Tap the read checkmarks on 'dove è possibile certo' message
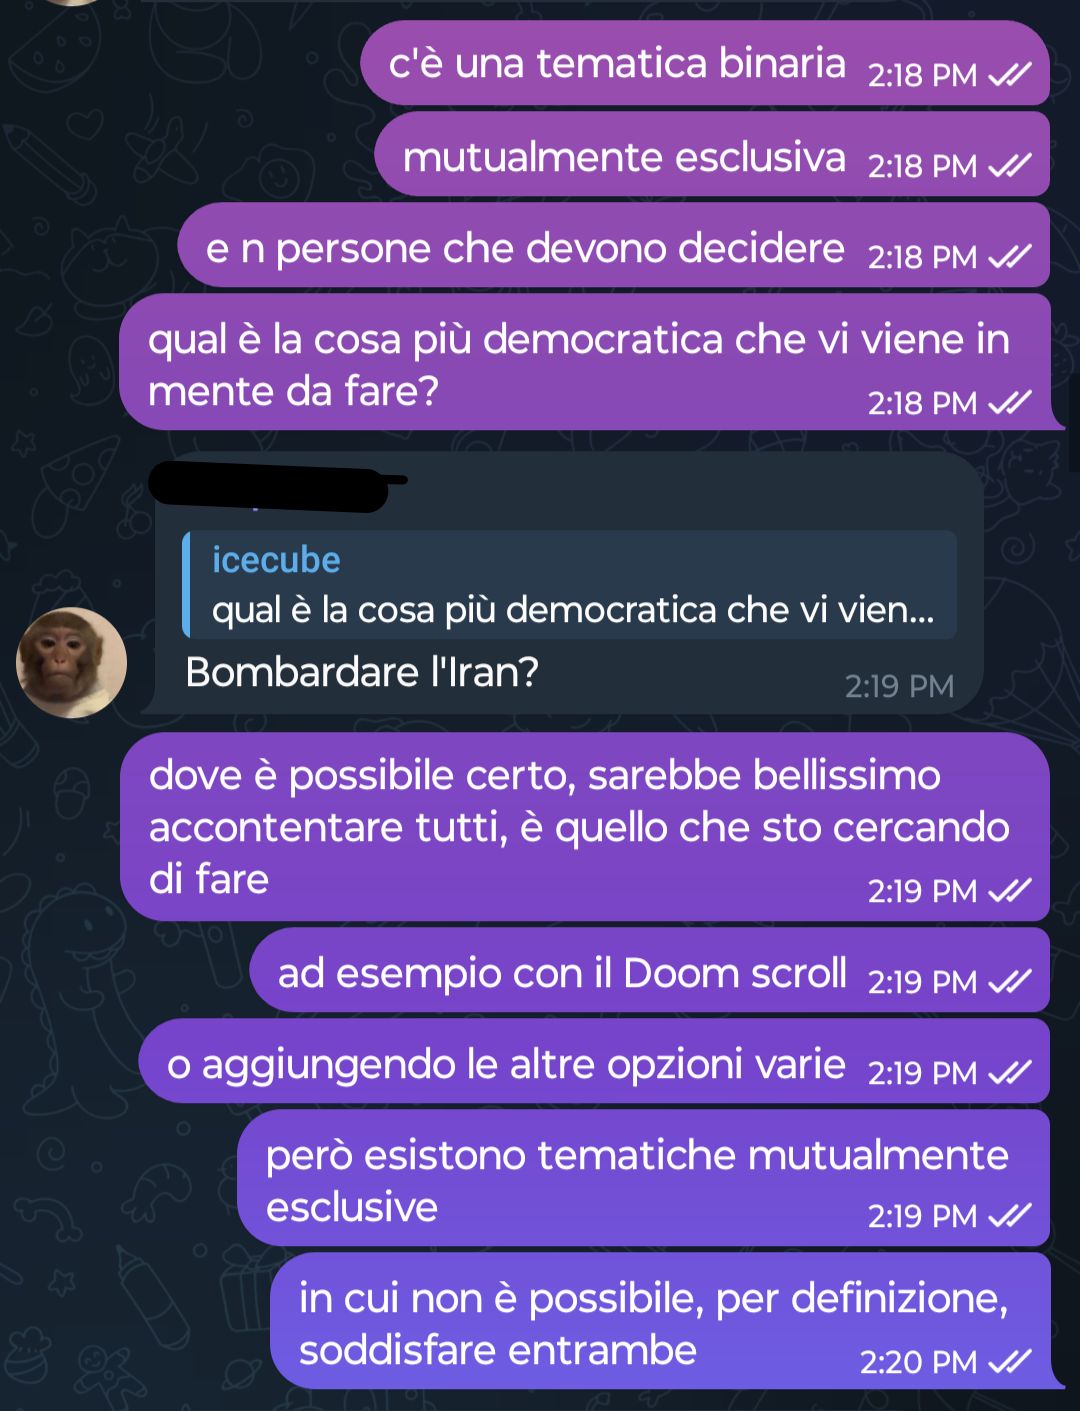1080x1411 pixels. [x=1010, y=891]
